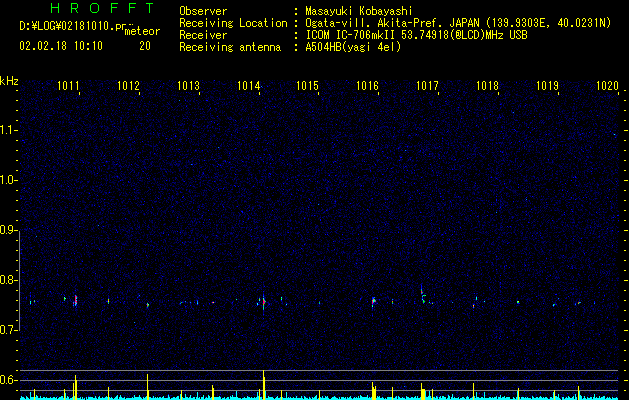
Task: Click the 0.7 kHz axis label
Action: pos(8,330)
